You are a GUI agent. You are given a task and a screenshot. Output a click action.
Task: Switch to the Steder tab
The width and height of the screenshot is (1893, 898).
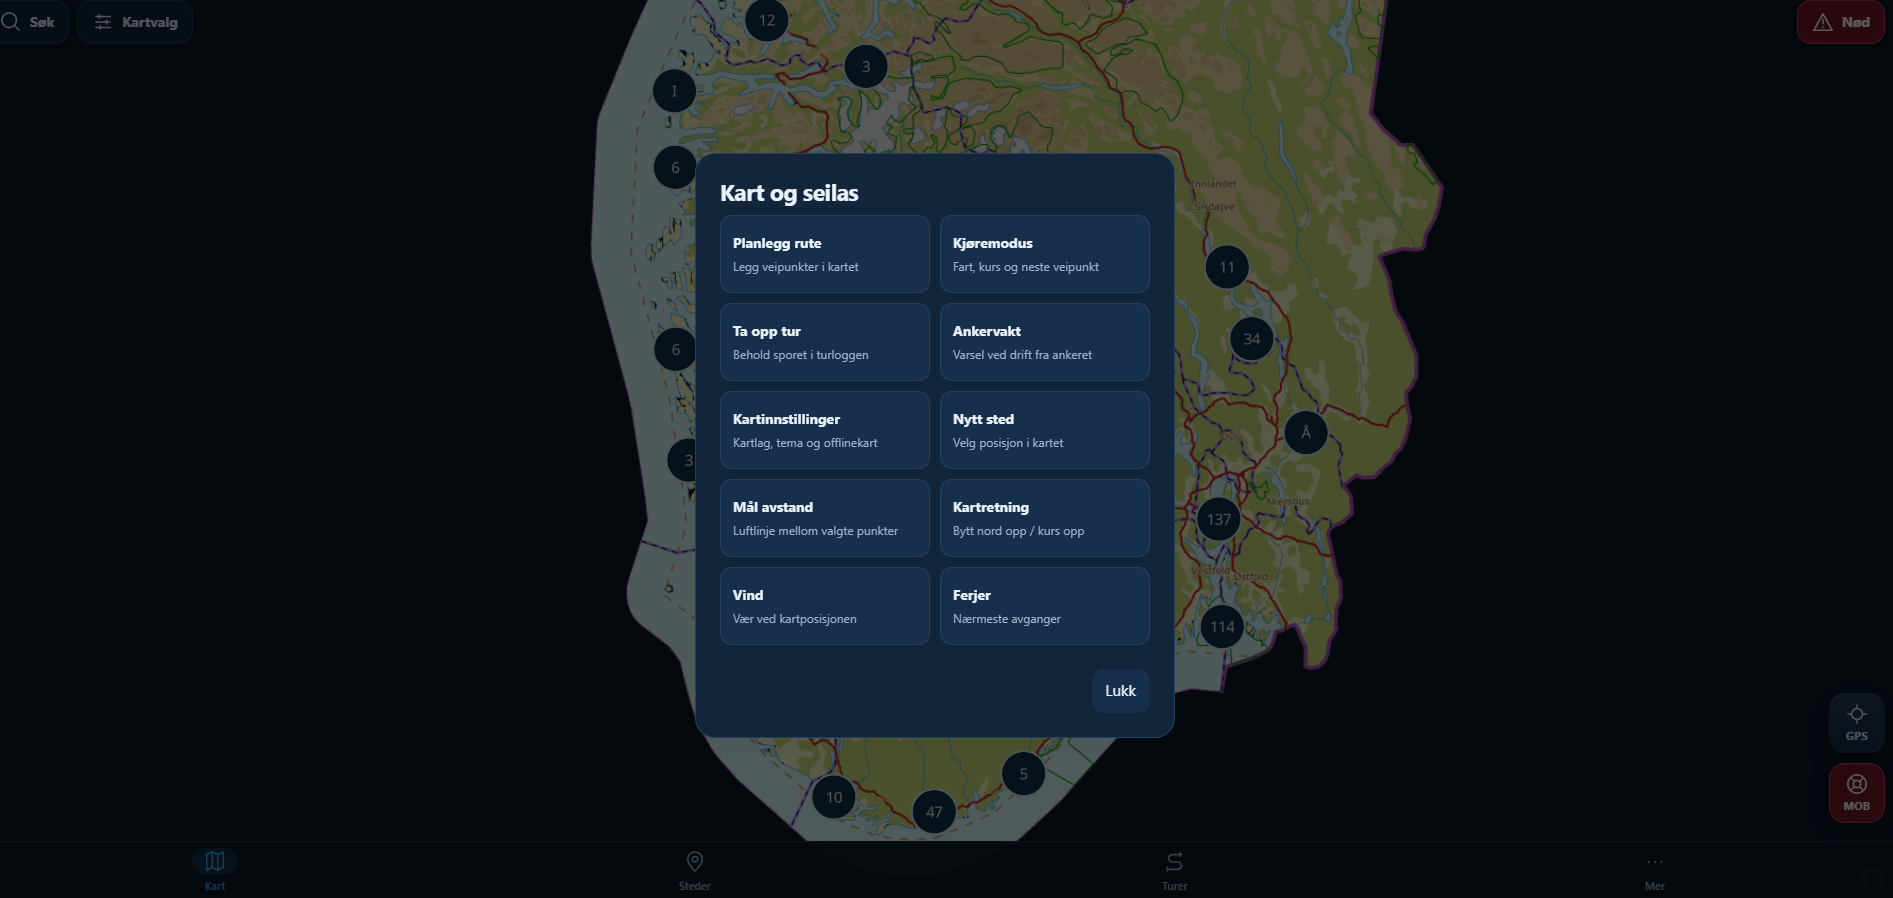(695, 870)
